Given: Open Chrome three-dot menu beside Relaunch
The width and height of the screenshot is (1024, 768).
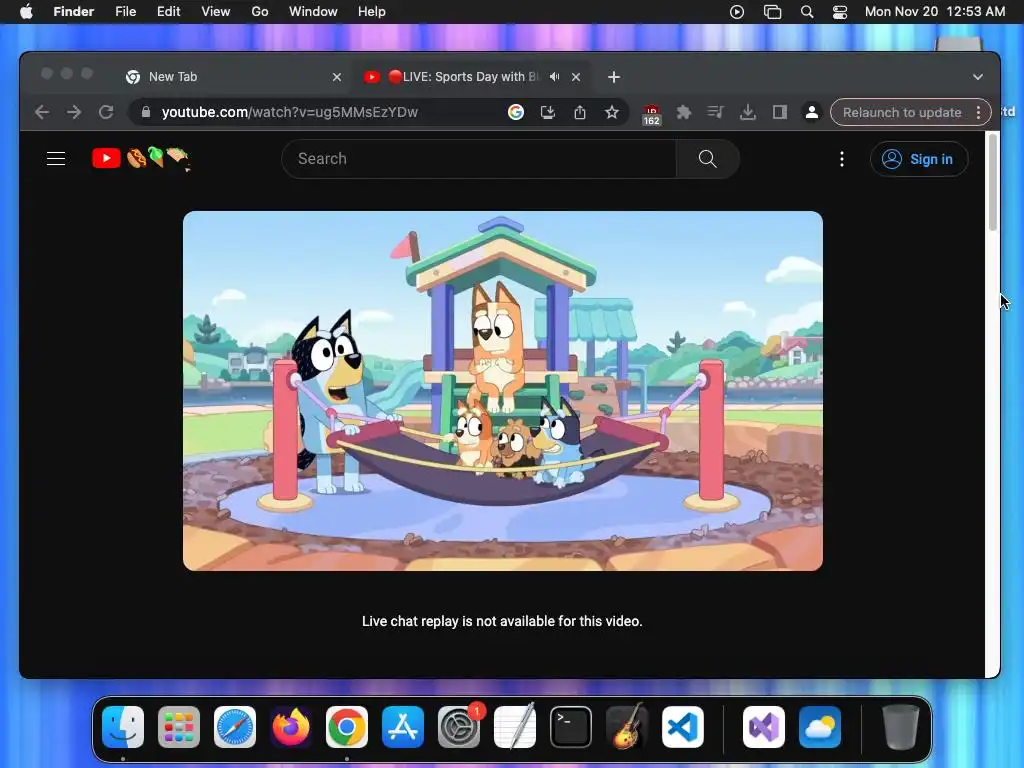Looking at the screenshot, I should [x=978, y=112].
